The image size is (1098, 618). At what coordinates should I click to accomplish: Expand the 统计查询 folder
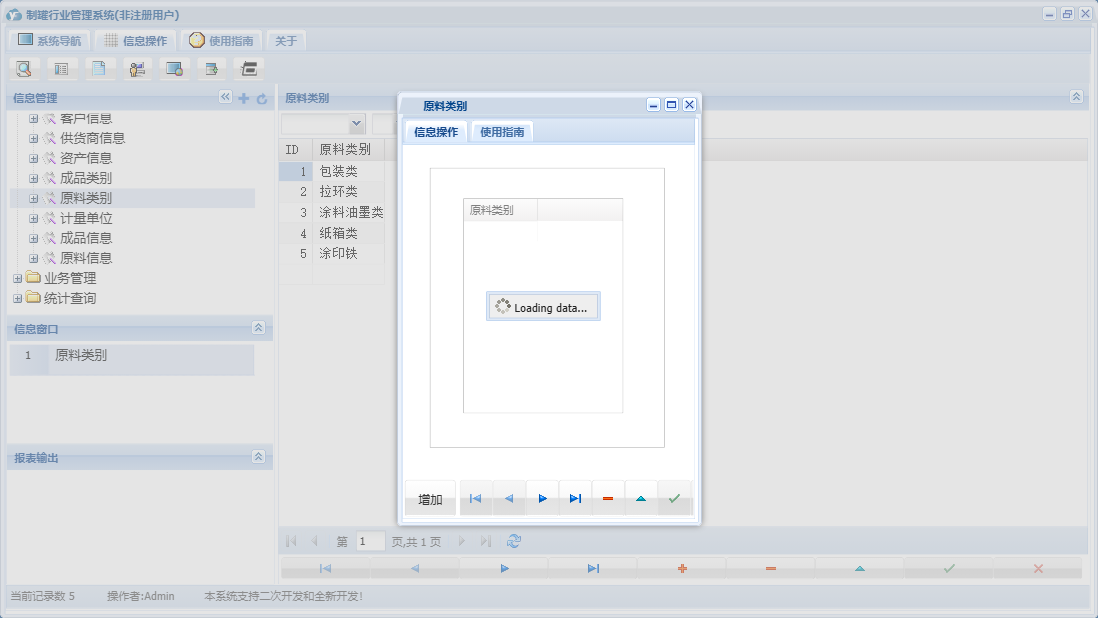click(x=18, y=298)
